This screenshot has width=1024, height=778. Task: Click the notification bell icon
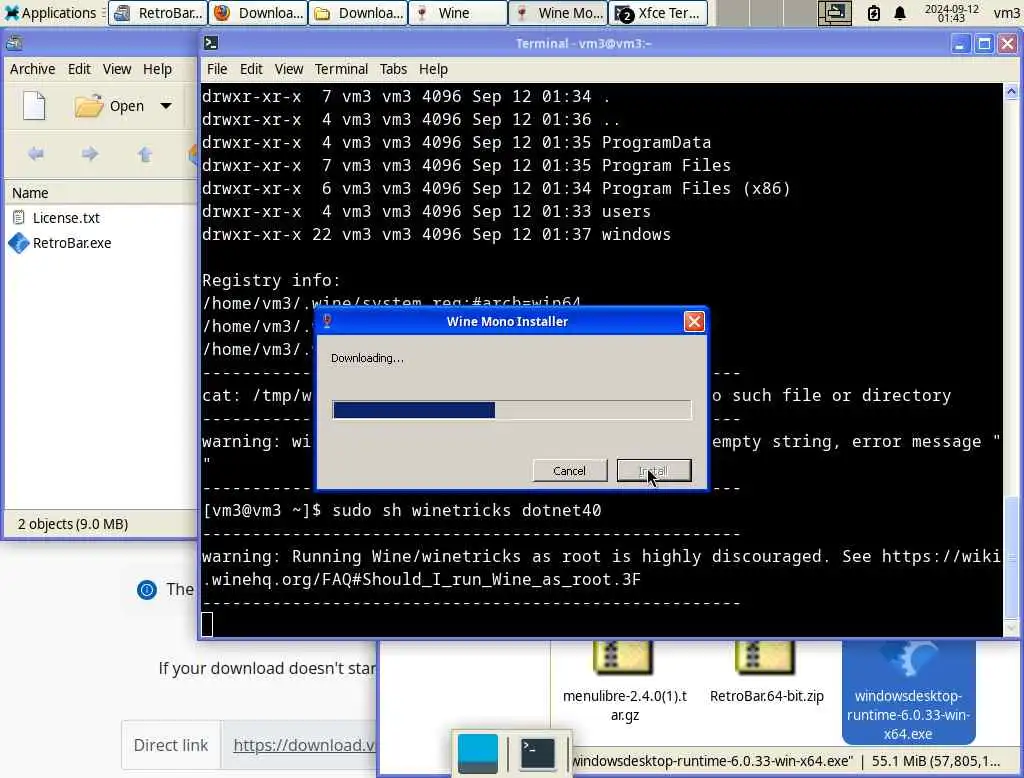coord(900,13)
